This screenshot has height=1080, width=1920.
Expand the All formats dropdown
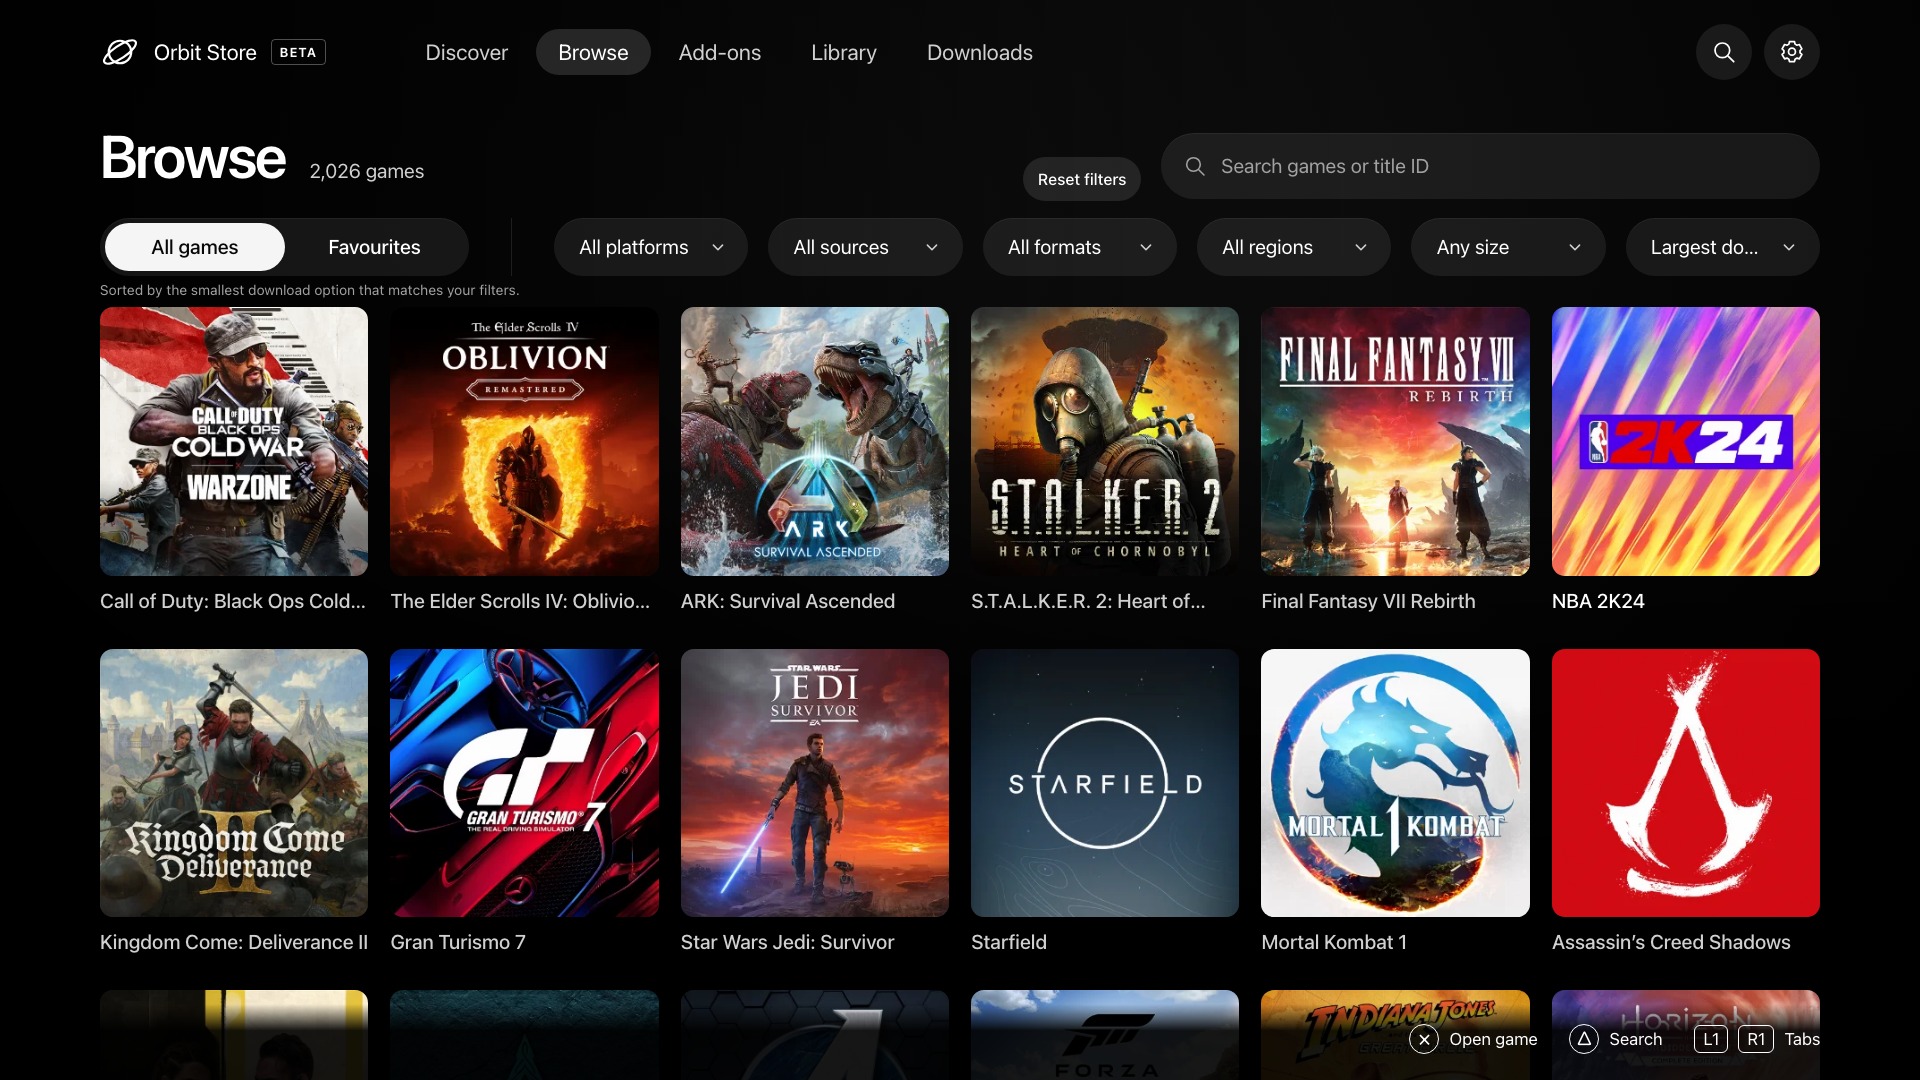pos(1080,247)
